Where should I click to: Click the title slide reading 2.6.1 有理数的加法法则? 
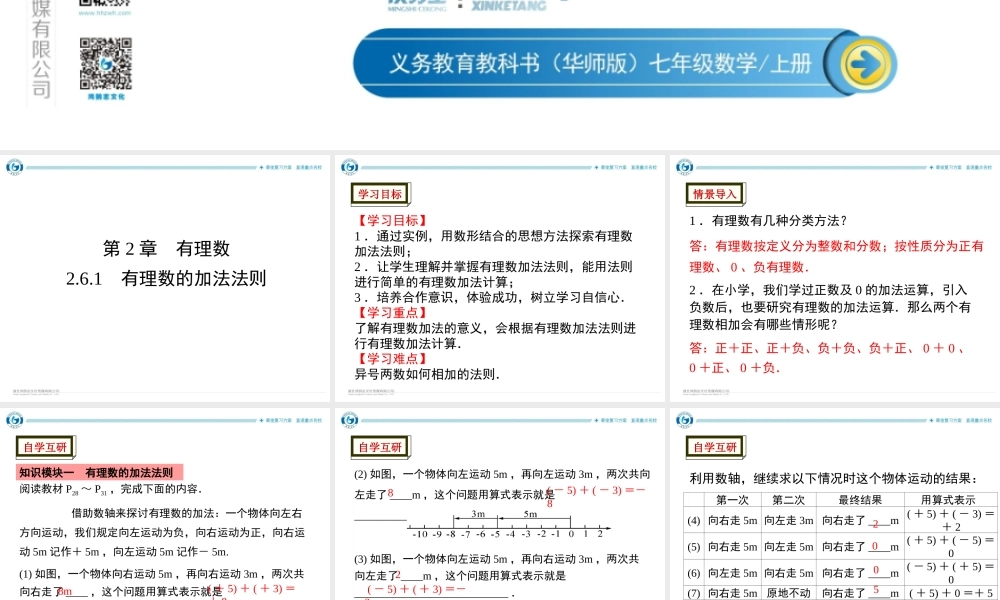(166, 280)
